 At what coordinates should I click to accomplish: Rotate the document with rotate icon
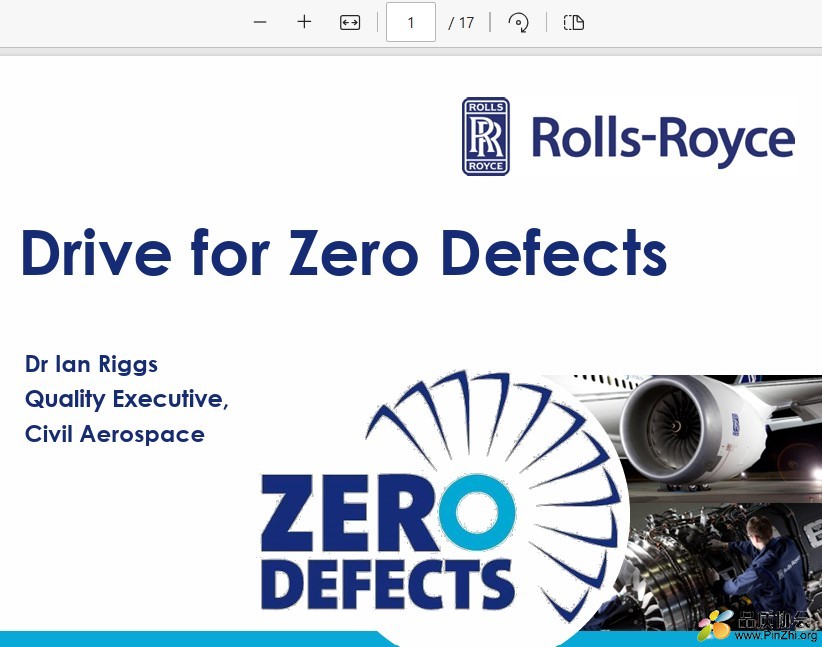click(518, 23)
